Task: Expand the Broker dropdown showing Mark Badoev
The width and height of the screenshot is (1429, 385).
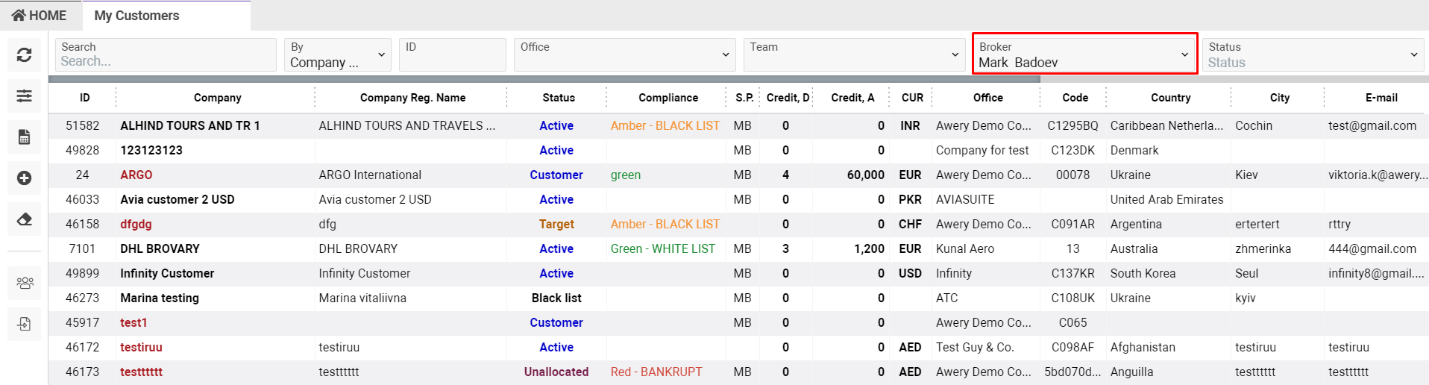Action: [x=1085, y=54]
